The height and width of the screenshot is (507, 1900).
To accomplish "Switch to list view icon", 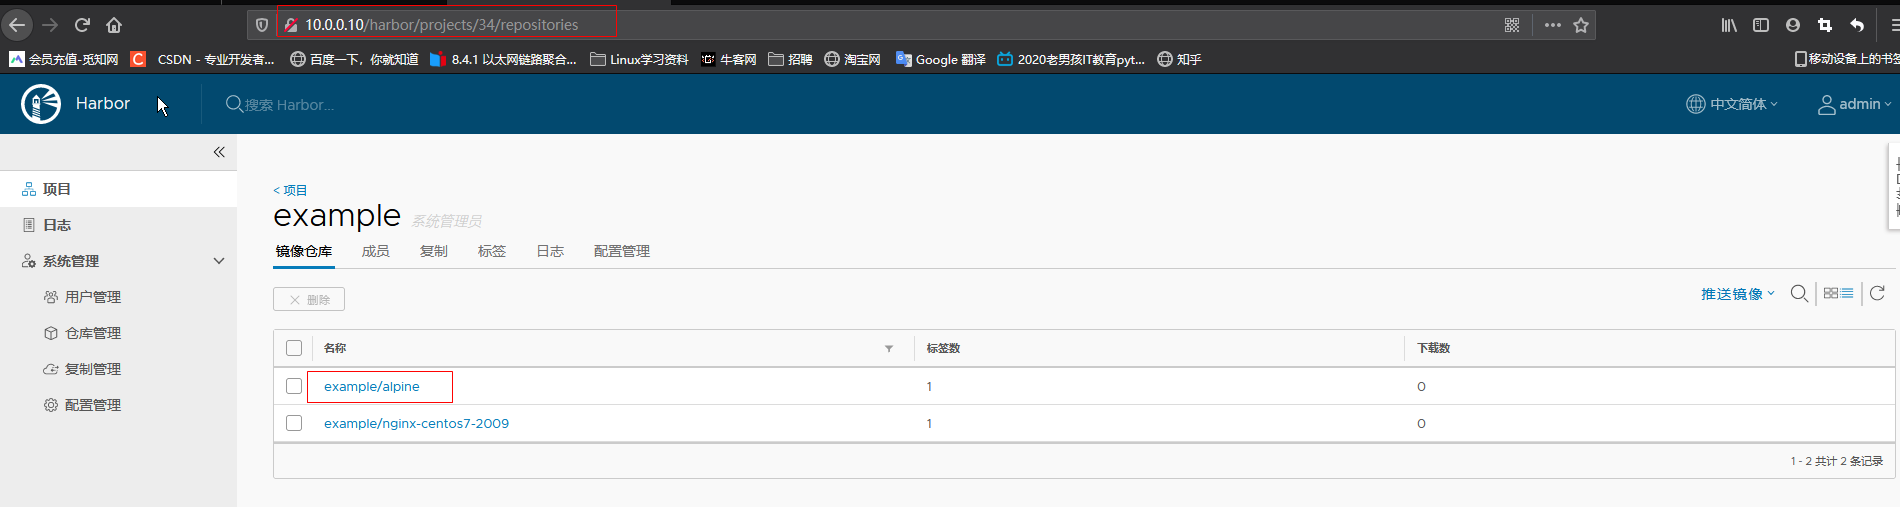I will click(1847, 293).
